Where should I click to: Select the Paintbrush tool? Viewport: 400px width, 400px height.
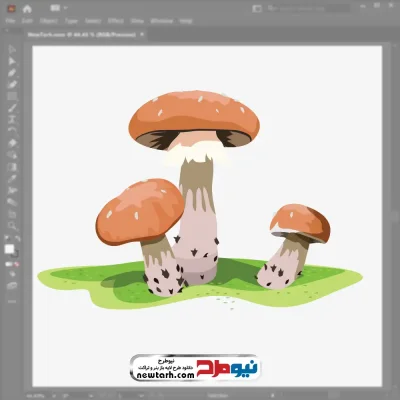coord(12,108)
